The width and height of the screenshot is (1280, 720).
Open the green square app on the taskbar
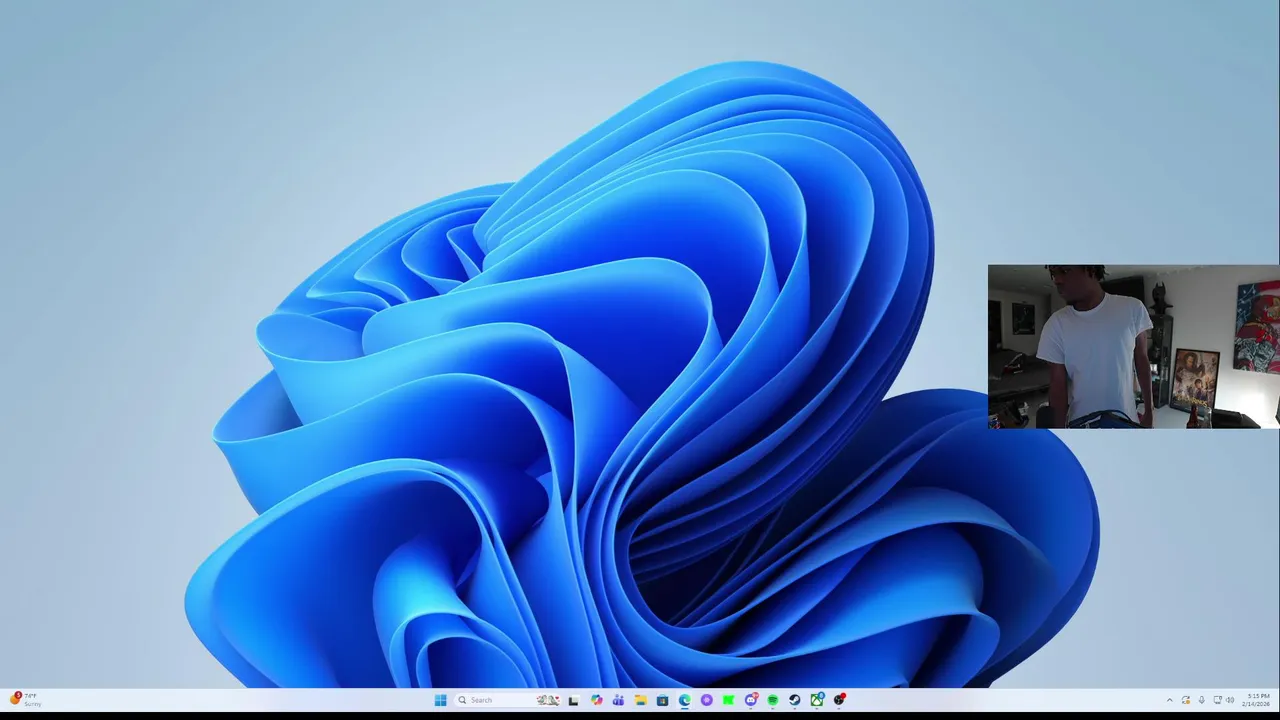(729, 700)
